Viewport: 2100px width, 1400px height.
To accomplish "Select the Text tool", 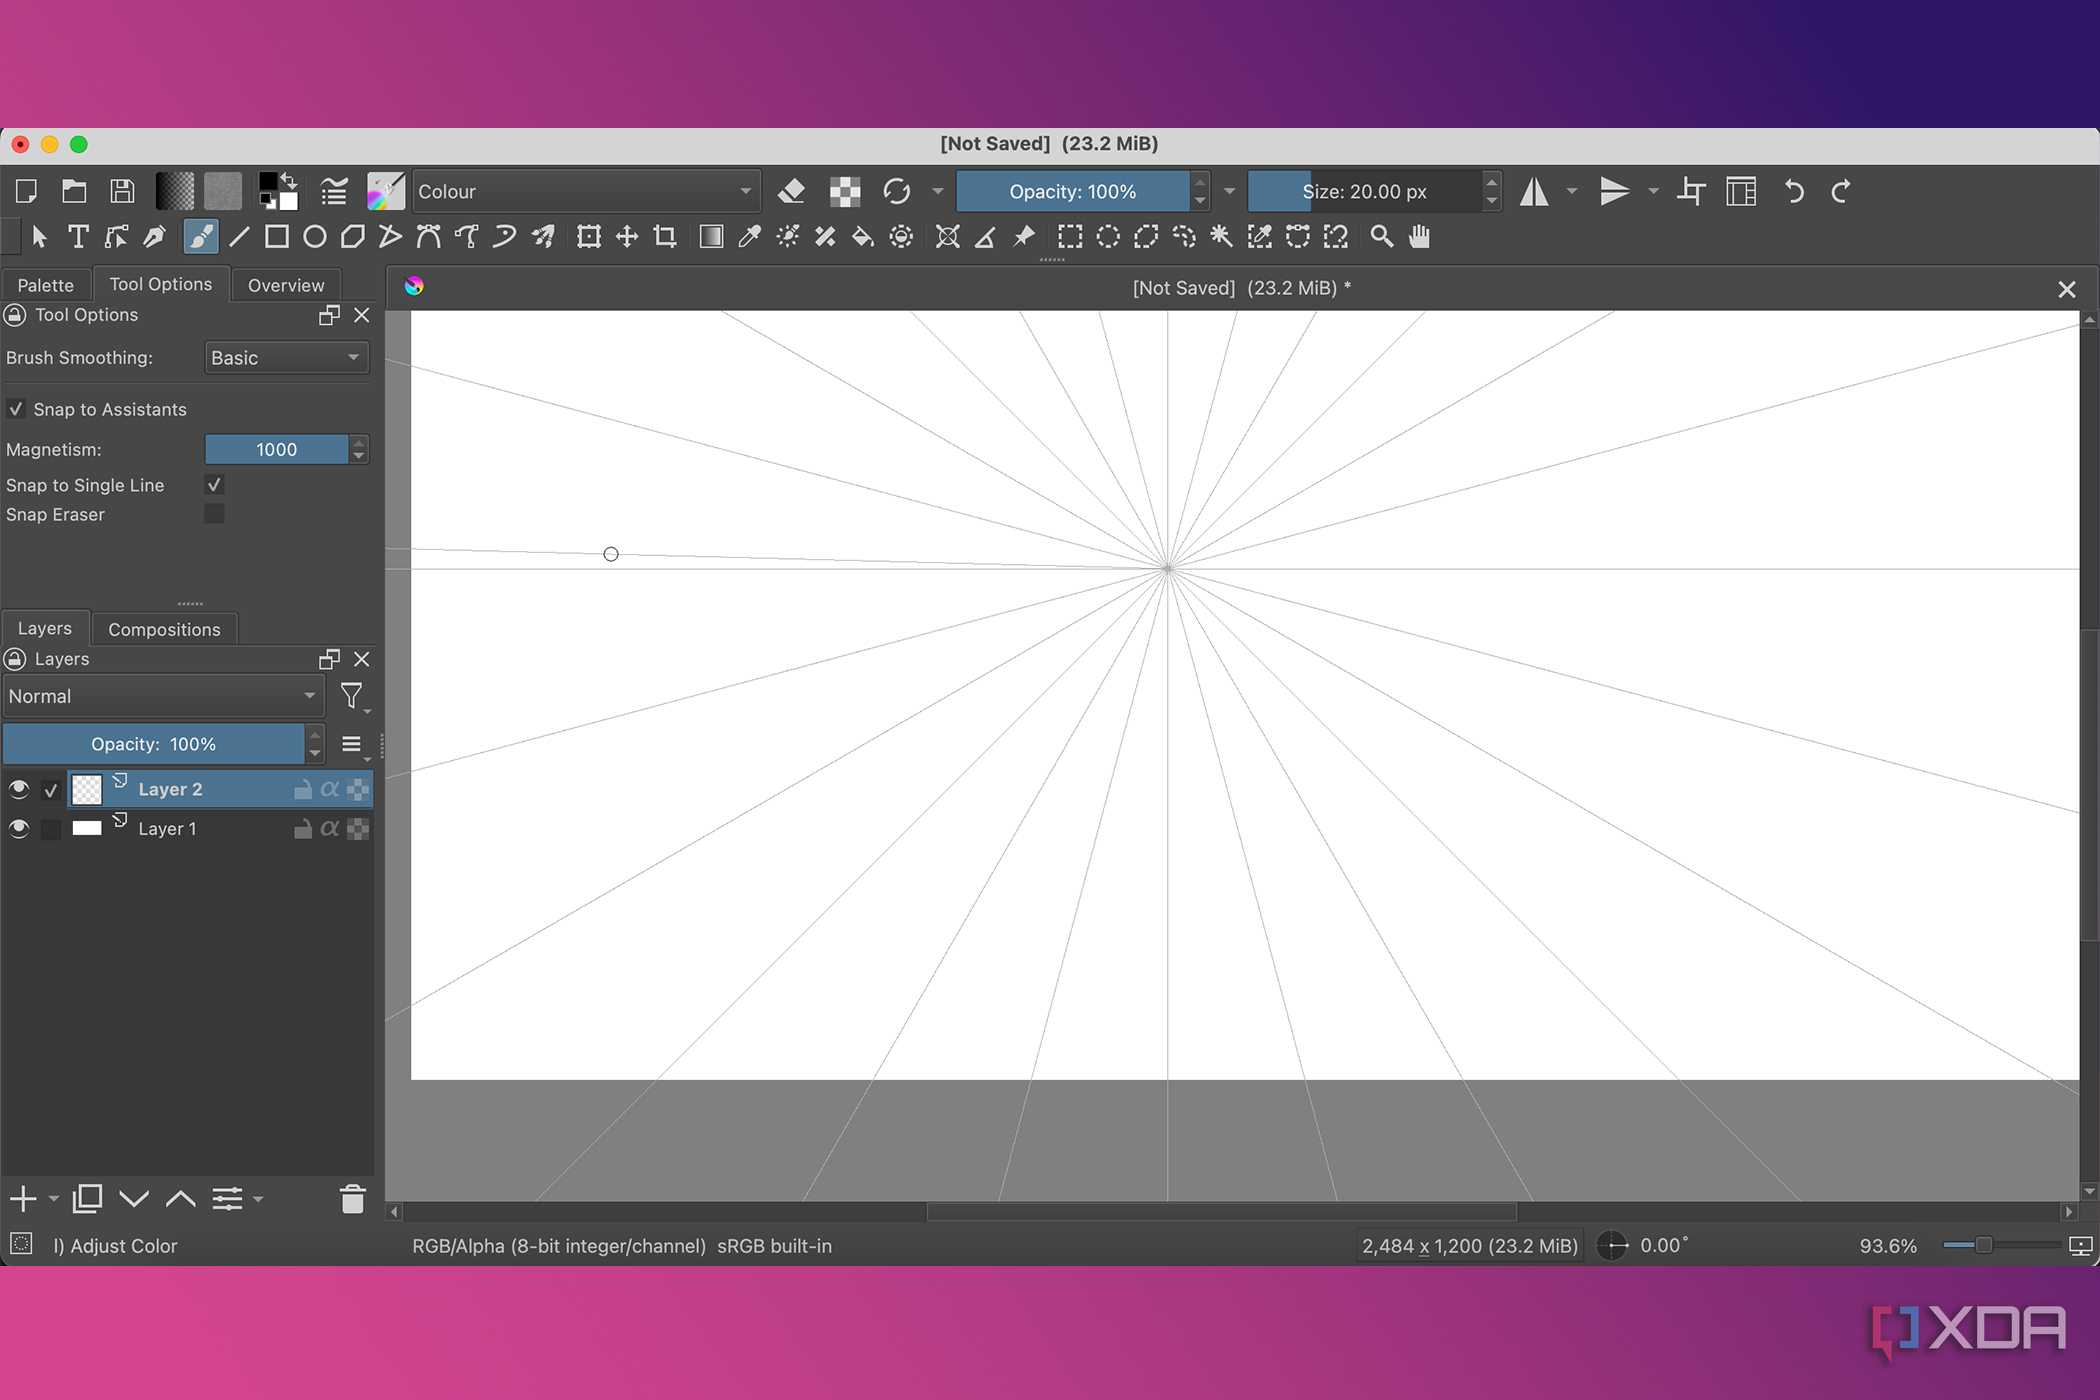I will 78,237.
